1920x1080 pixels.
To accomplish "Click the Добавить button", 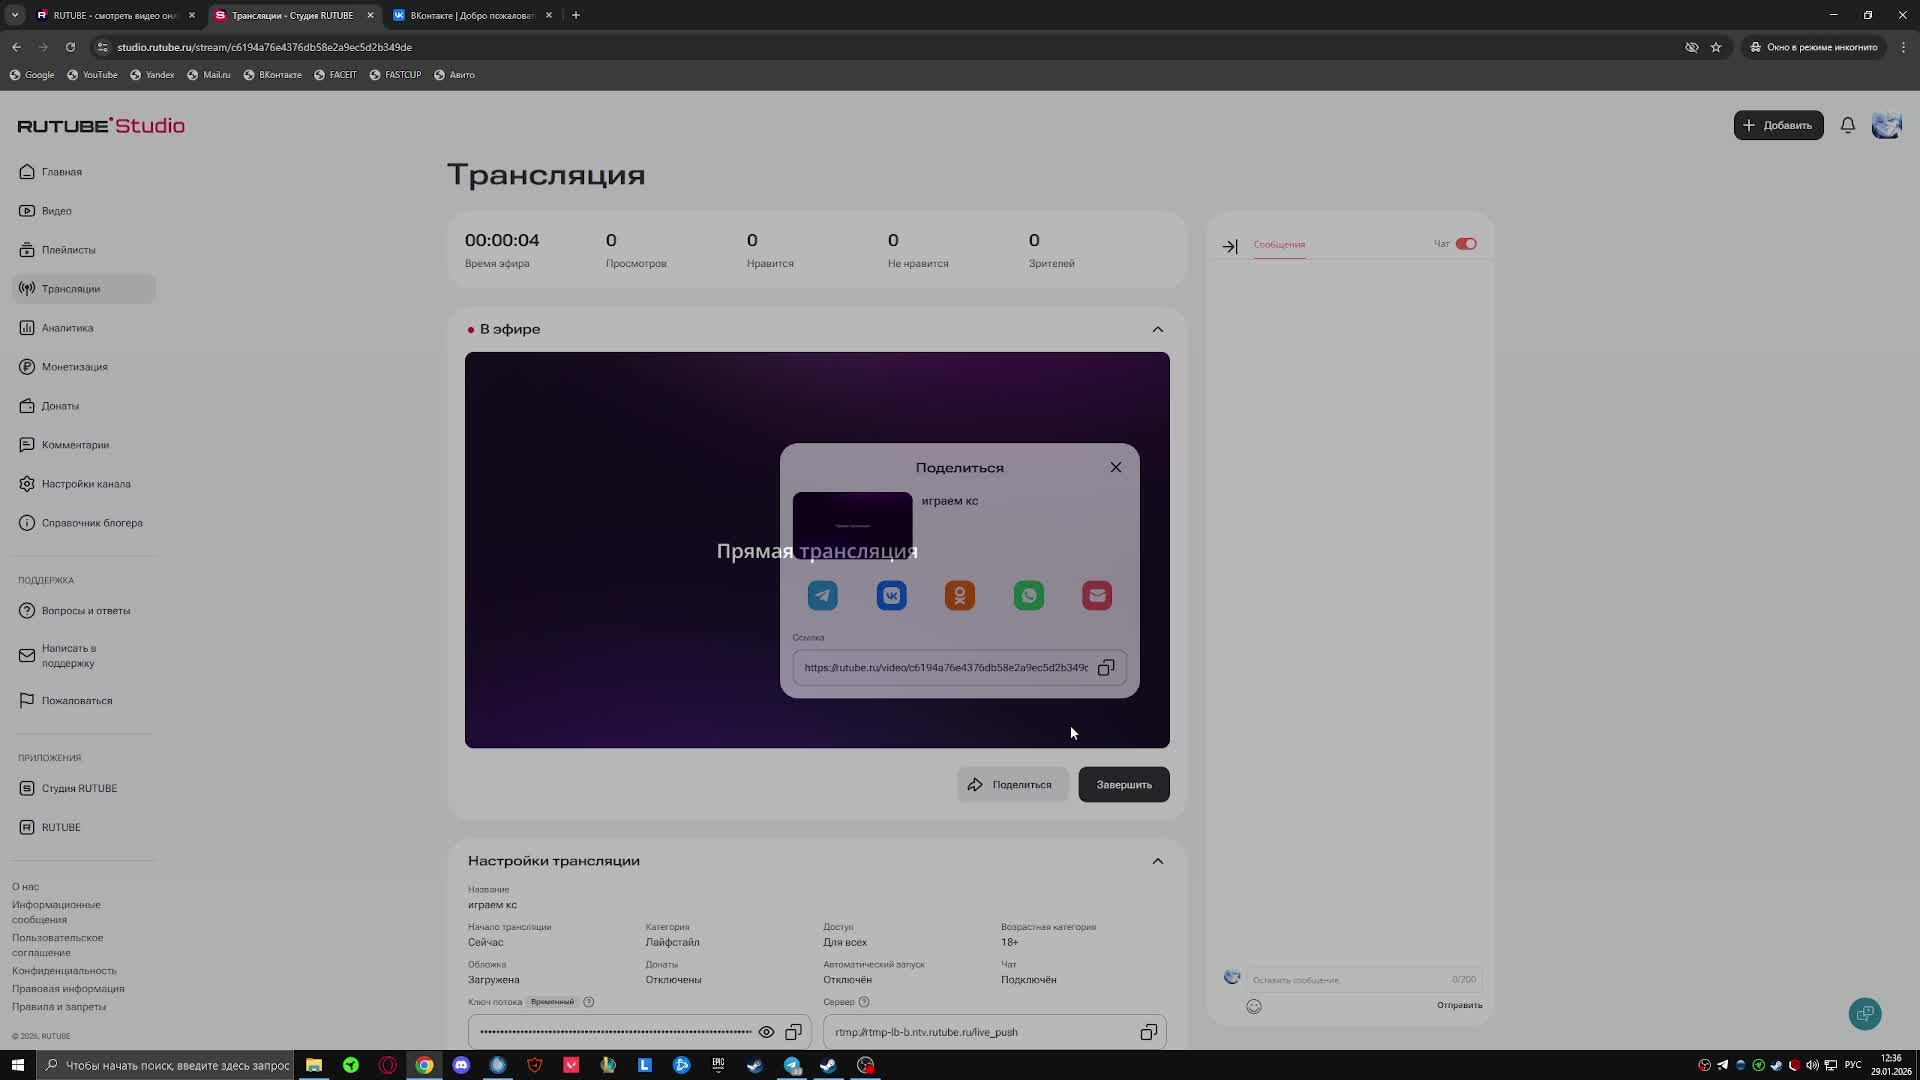I will point(1778,125).
